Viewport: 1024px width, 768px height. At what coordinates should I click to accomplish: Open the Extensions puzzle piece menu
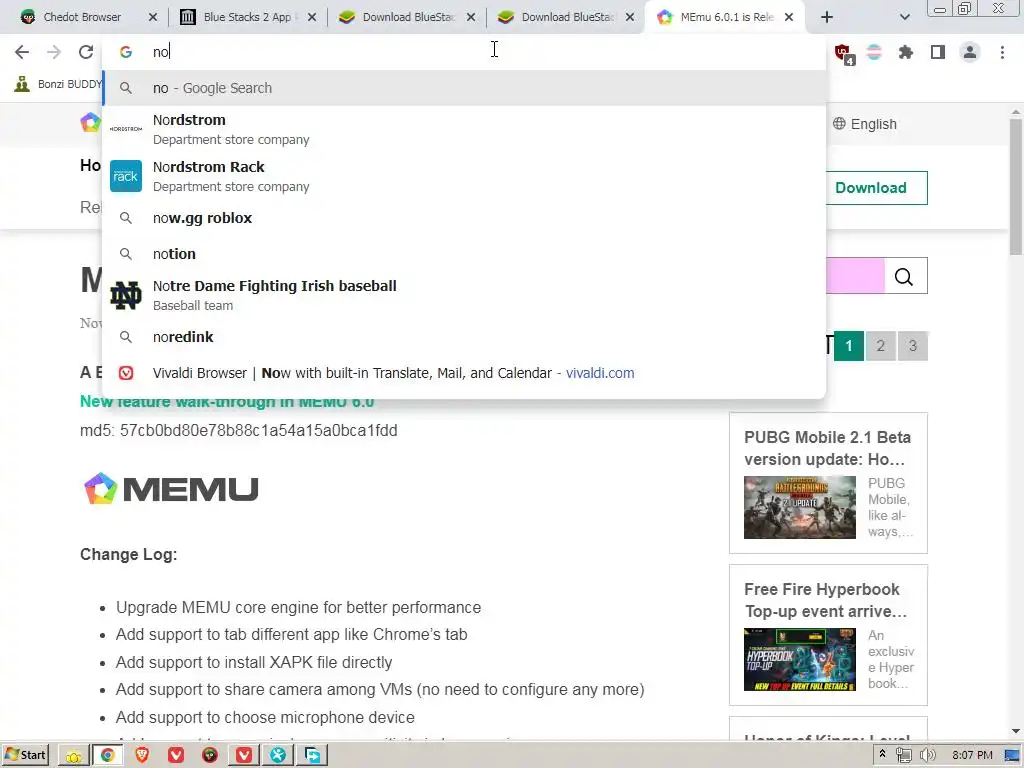(x=906, y=52)
